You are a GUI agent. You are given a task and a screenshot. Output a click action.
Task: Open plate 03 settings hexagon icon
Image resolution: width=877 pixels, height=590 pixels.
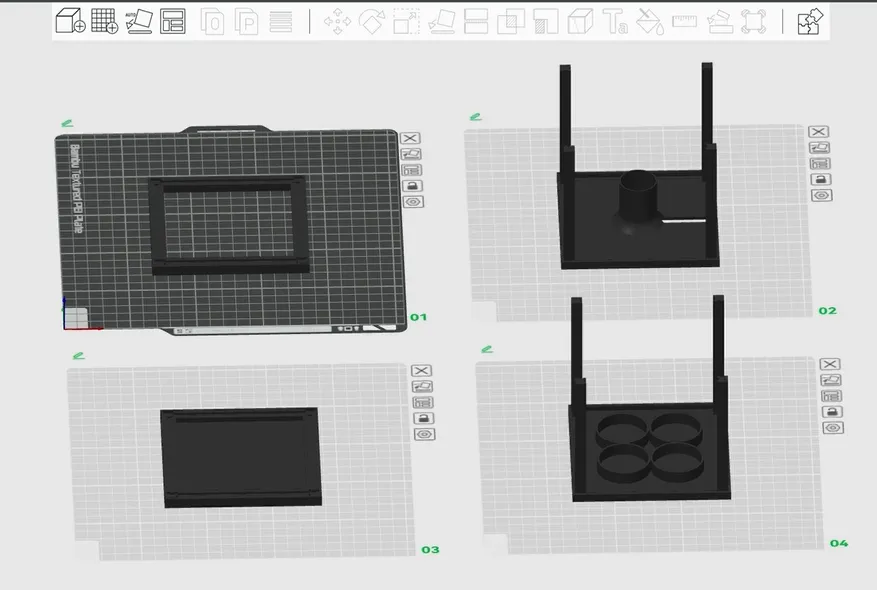pyautogui.click(x=425, y=435)
